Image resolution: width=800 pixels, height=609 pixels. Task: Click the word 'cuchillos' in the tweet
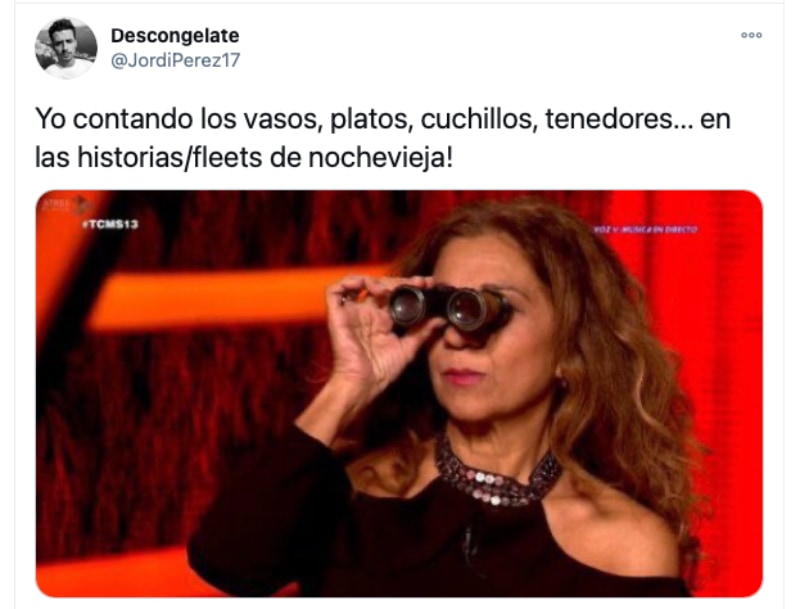(477, 119)
